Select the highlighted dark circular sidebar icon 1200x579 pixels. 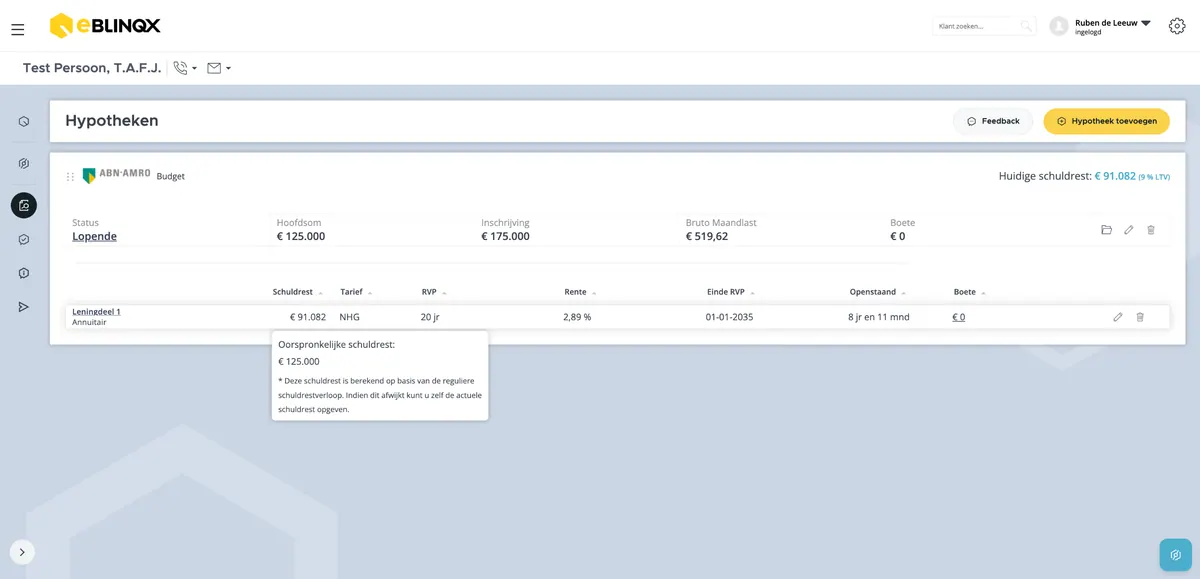click(24, 205)
